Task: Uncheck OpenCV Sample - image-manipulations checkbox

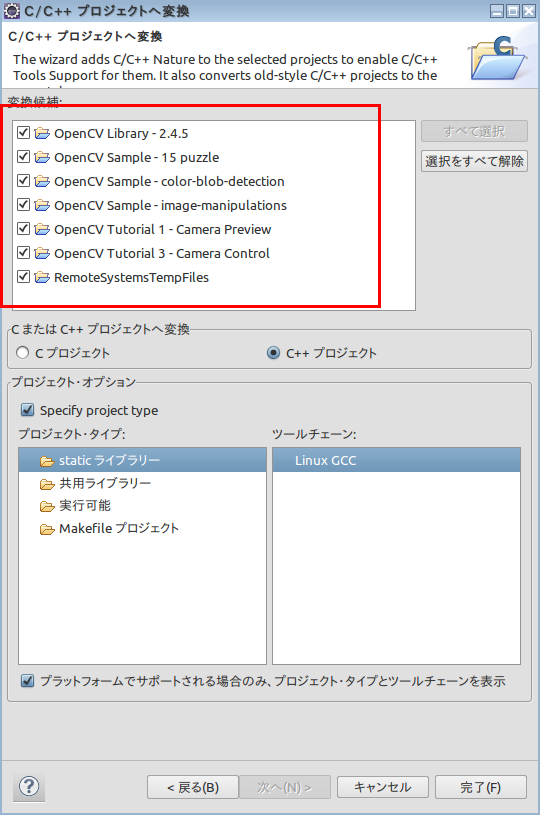Action: 23,204
